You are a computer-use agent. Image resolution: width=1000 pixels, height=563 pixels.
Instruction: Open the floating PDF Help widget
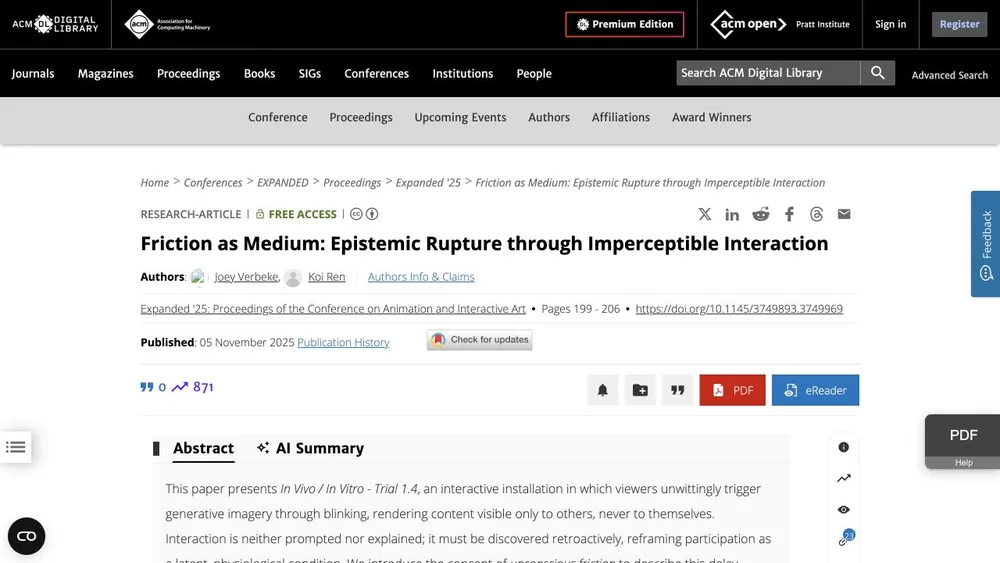tap(963, 442)
